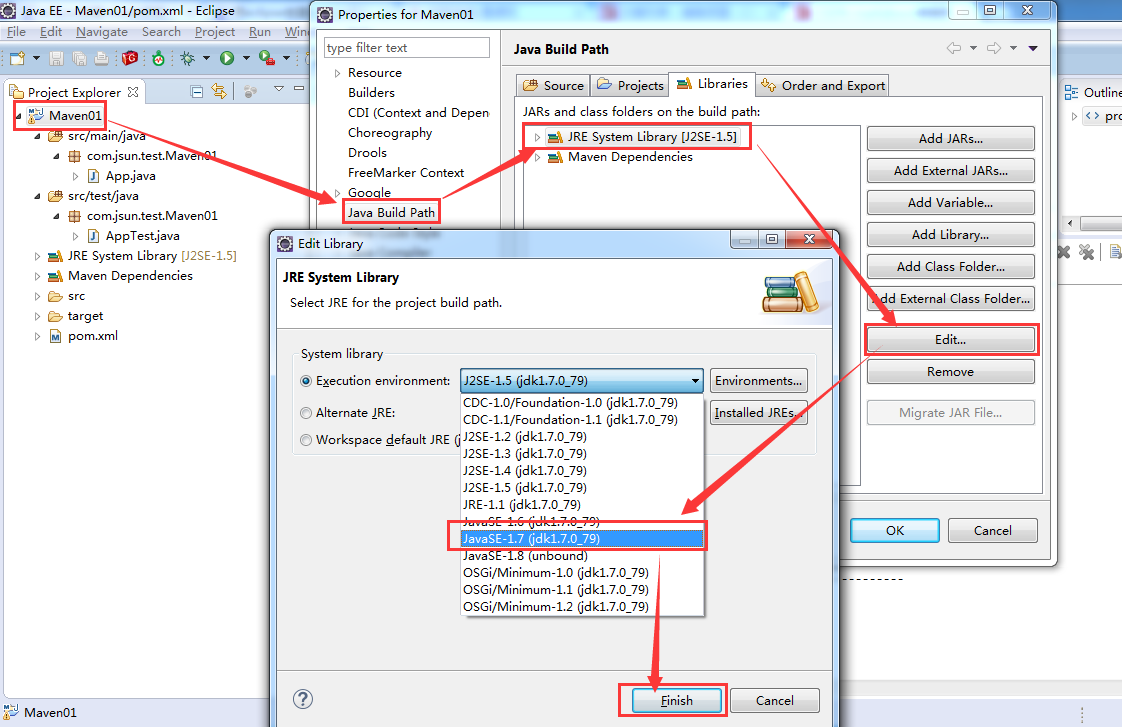The width and height of the screenshot is (1122, 727).
Task: Expand JRE System Library in build path list
Action: tap(537, 137)
